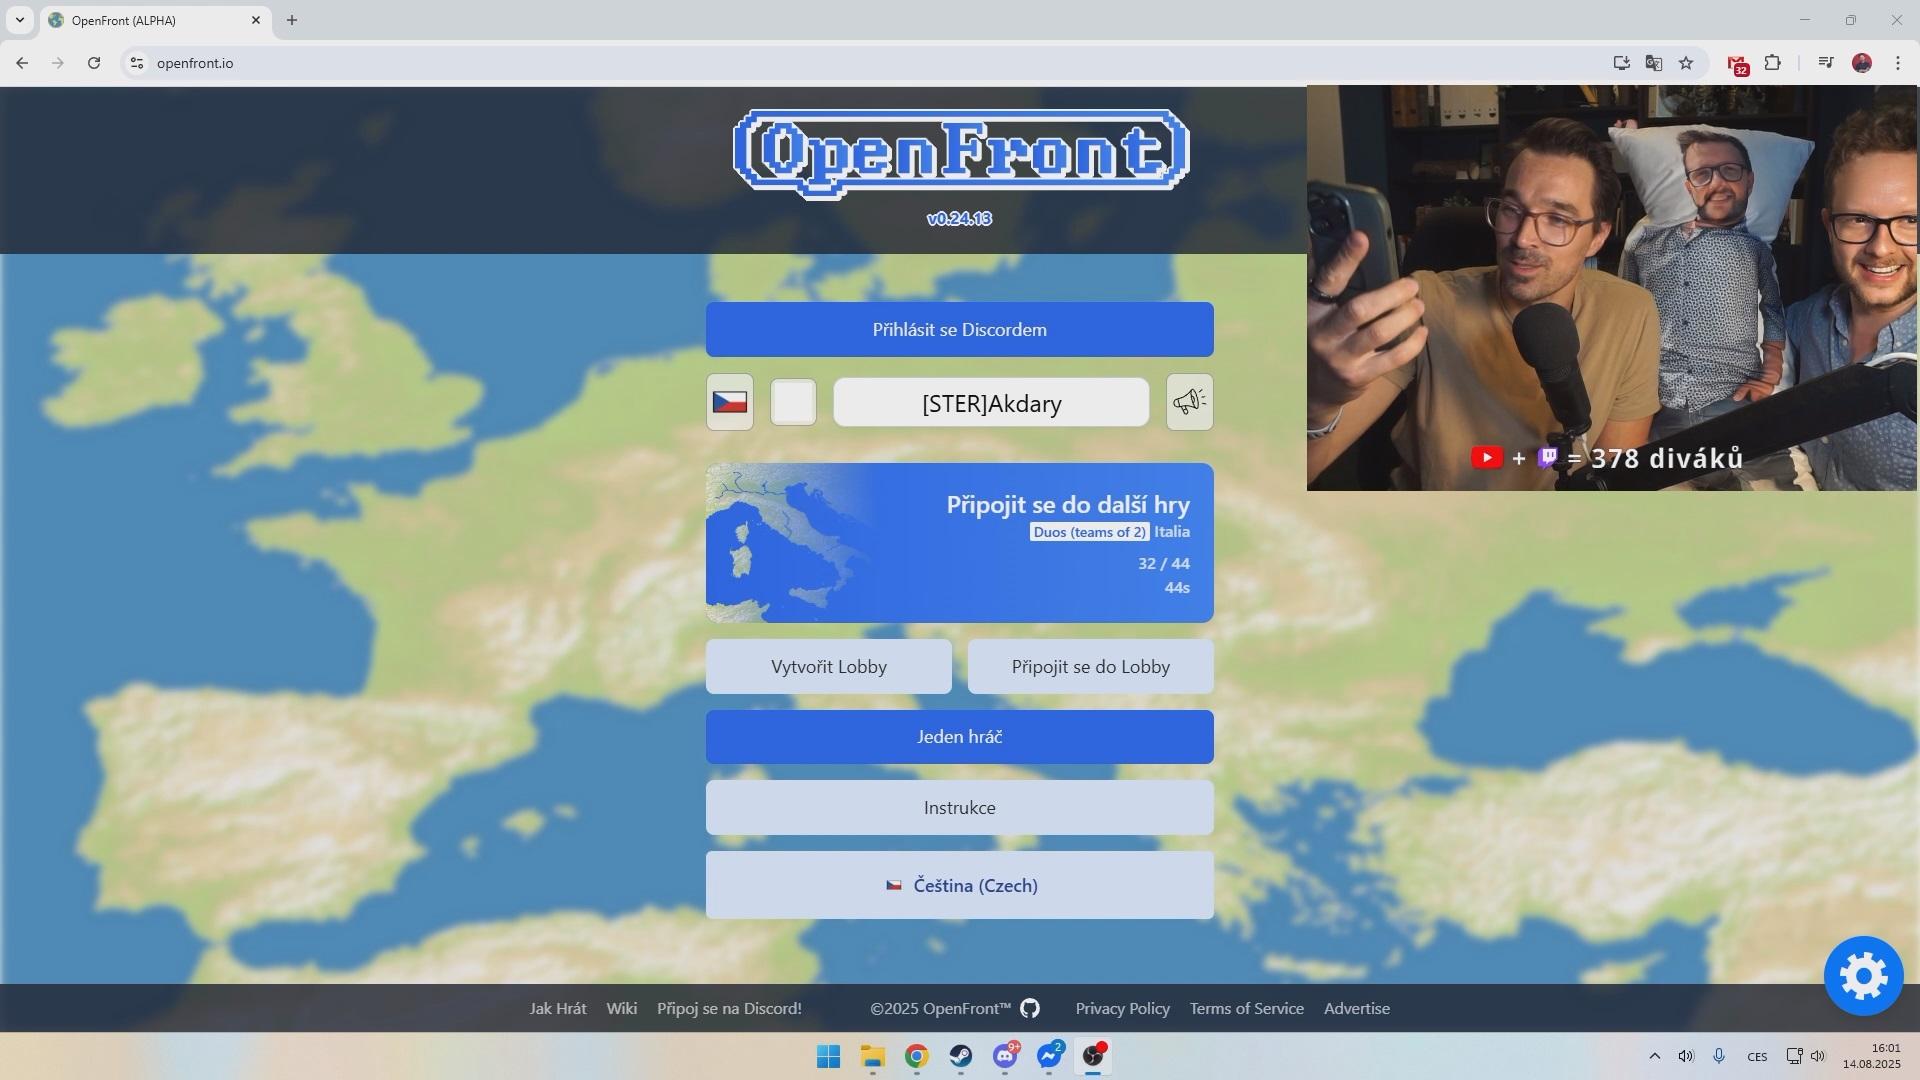Open the red extension with badge 32
This screenshot has width=1920, height=1080.
(x=1738, y=64)
